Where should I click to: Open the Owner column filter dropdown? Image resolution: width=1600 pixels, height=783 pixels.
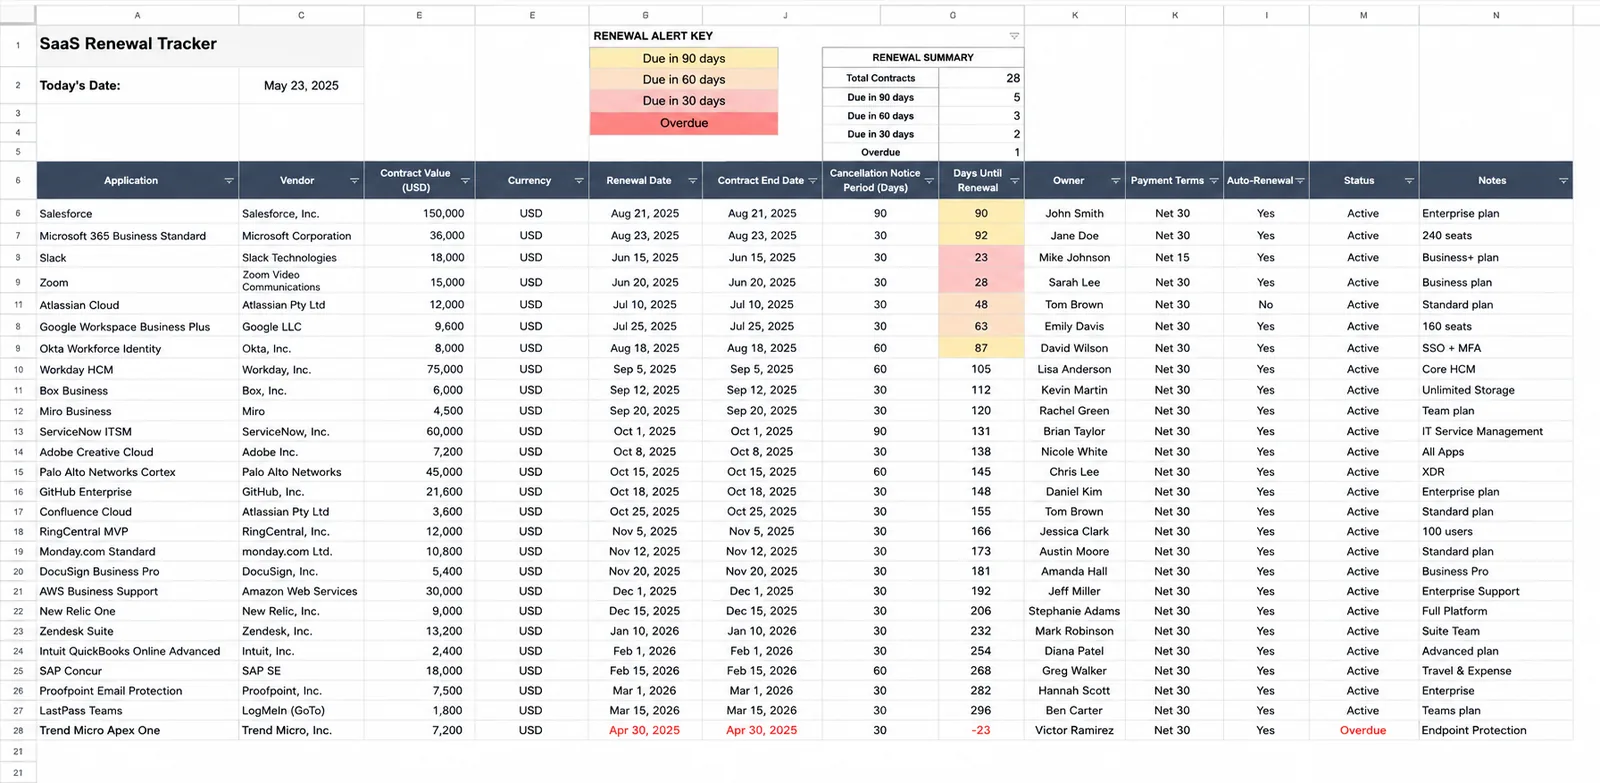tap(1115, 181)
